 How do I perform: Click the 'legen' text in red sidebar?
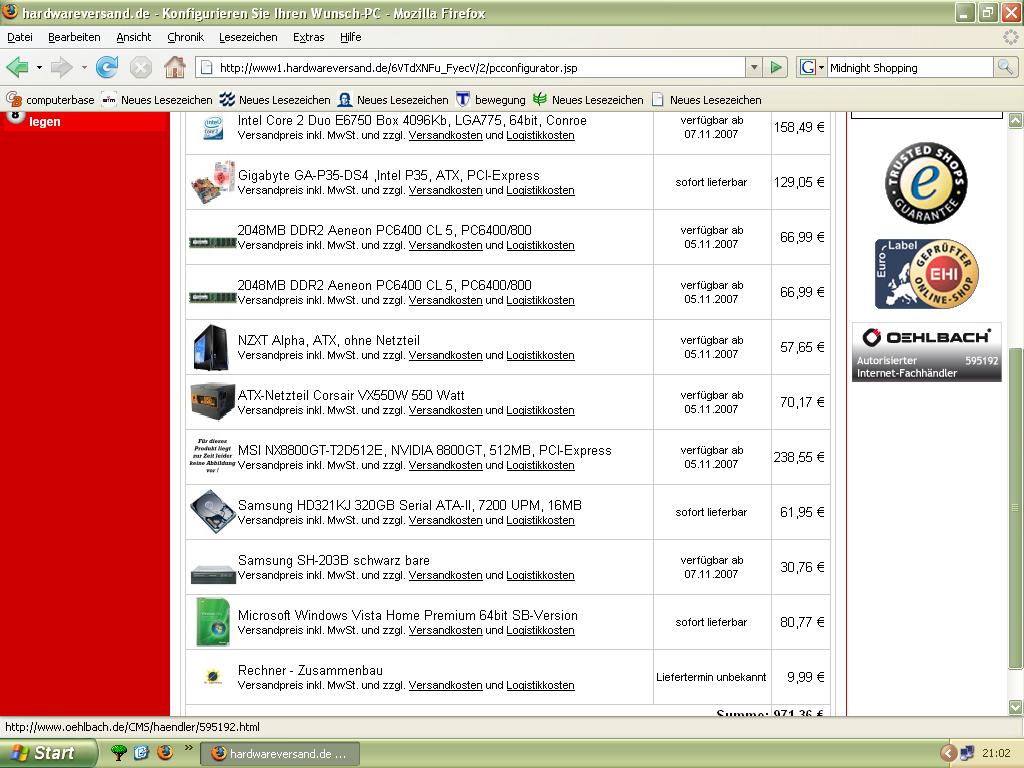pos(44,121)
